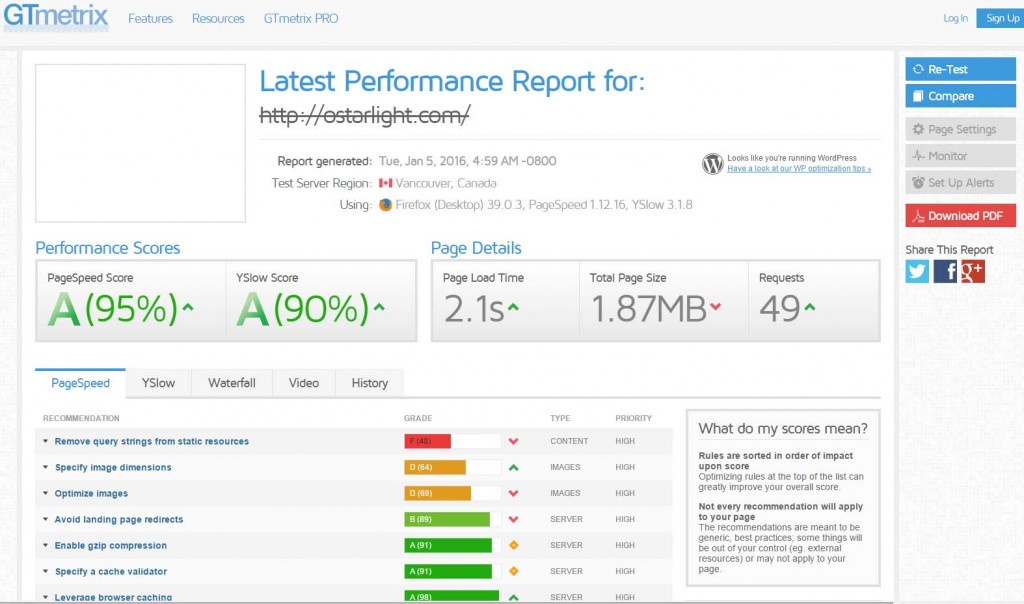The width and height of the screenshot is (1024, 604).
Task: Open the Waterfall tab
Action: 232,383
